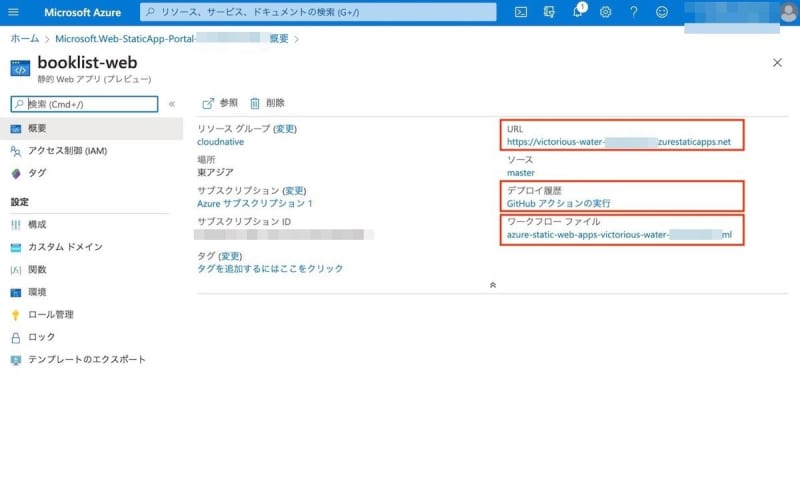Open 関数 menu item

92,269
